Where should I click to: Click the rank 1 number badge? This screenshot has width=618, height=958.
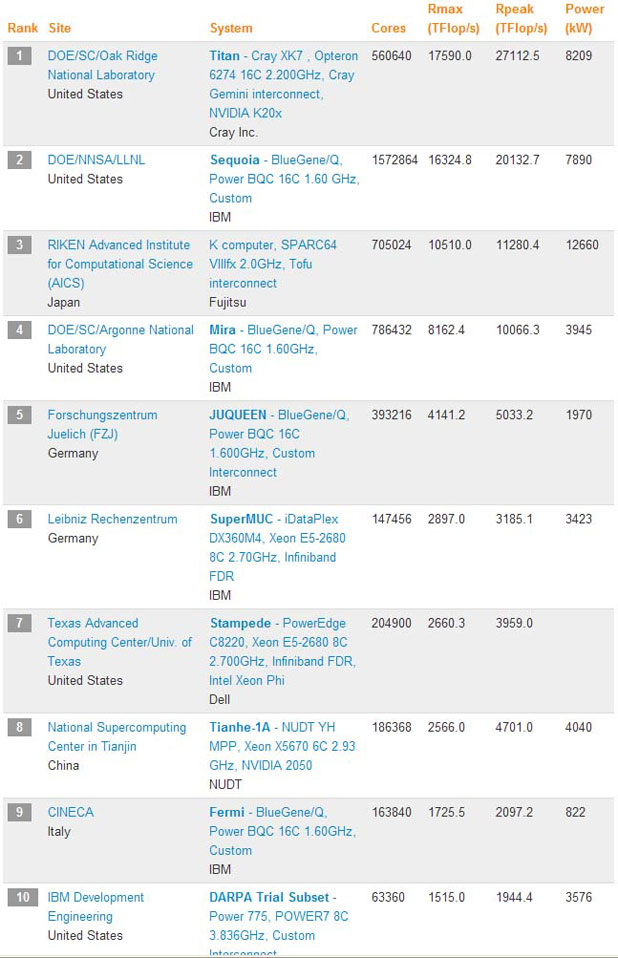click(20, 56)
